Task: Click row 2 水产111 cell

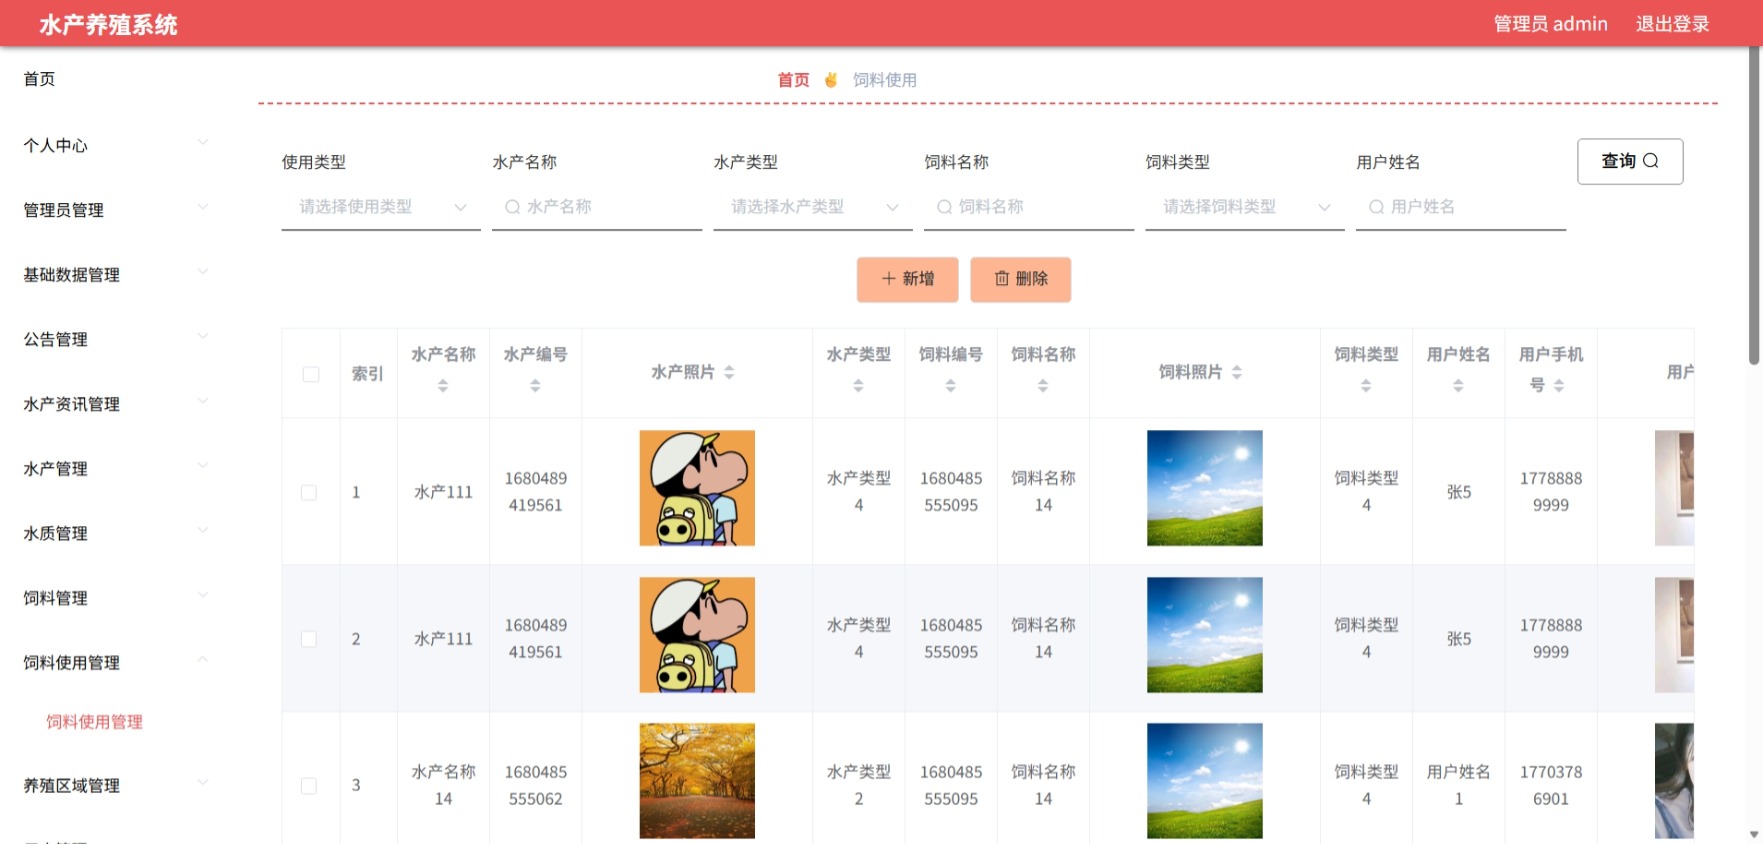Action: pos(443,639)
